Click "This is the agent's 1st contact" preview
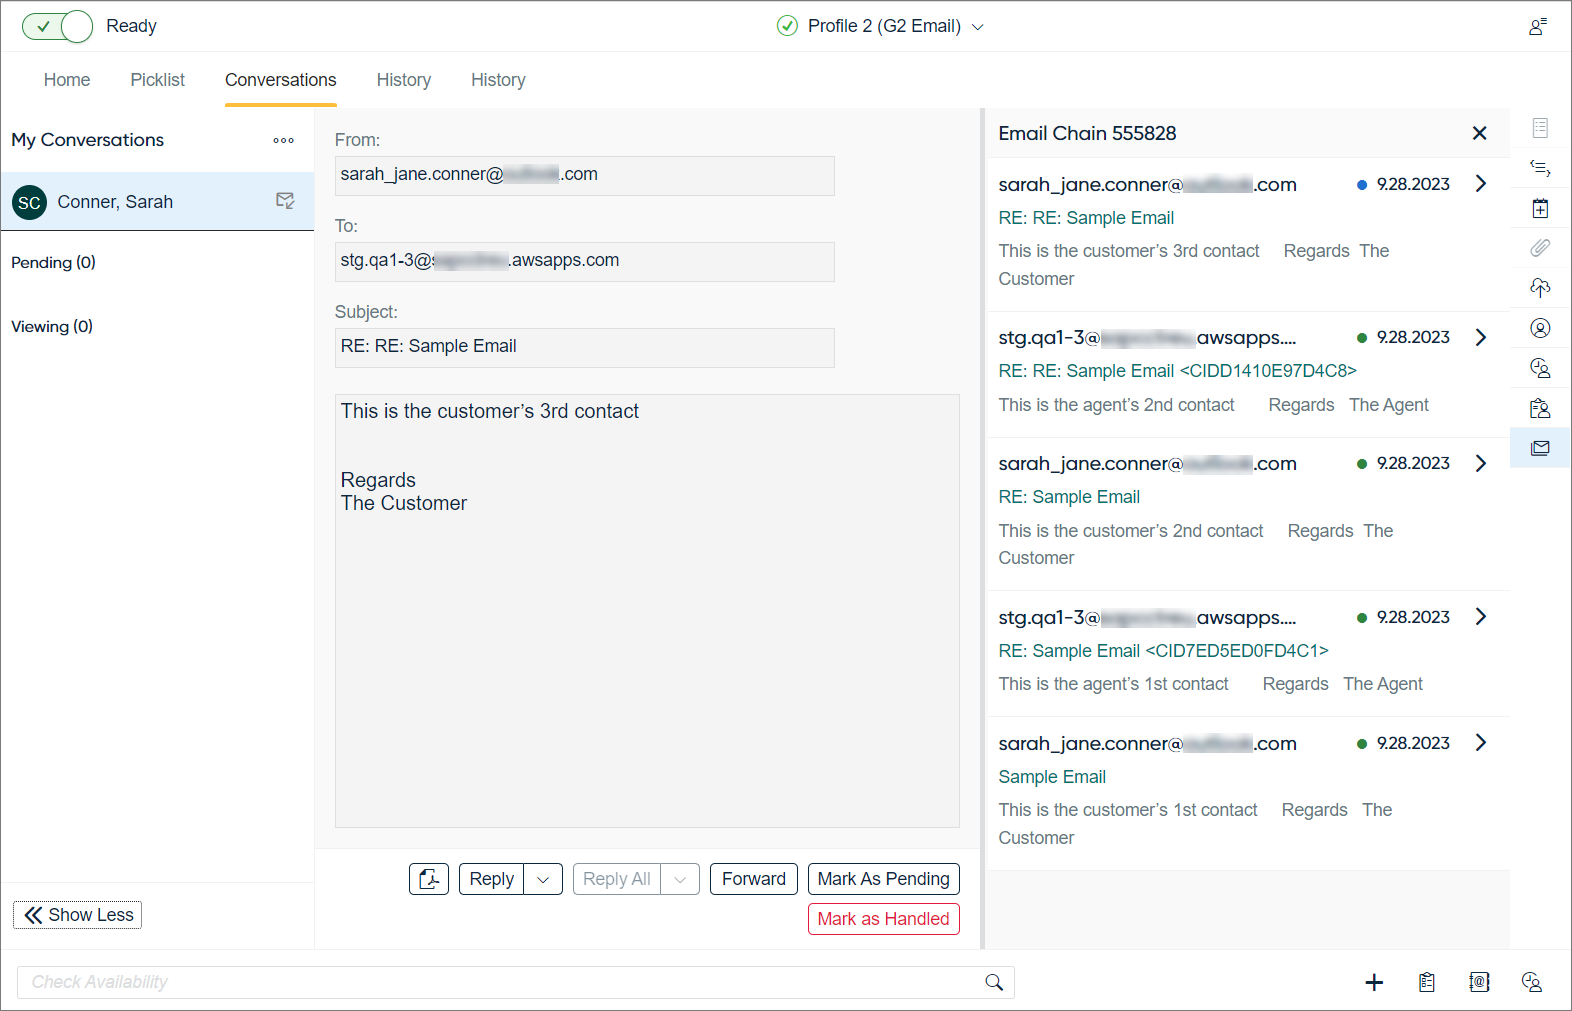Screen dimensions: 1572x1011 (x=1113, y=684)
